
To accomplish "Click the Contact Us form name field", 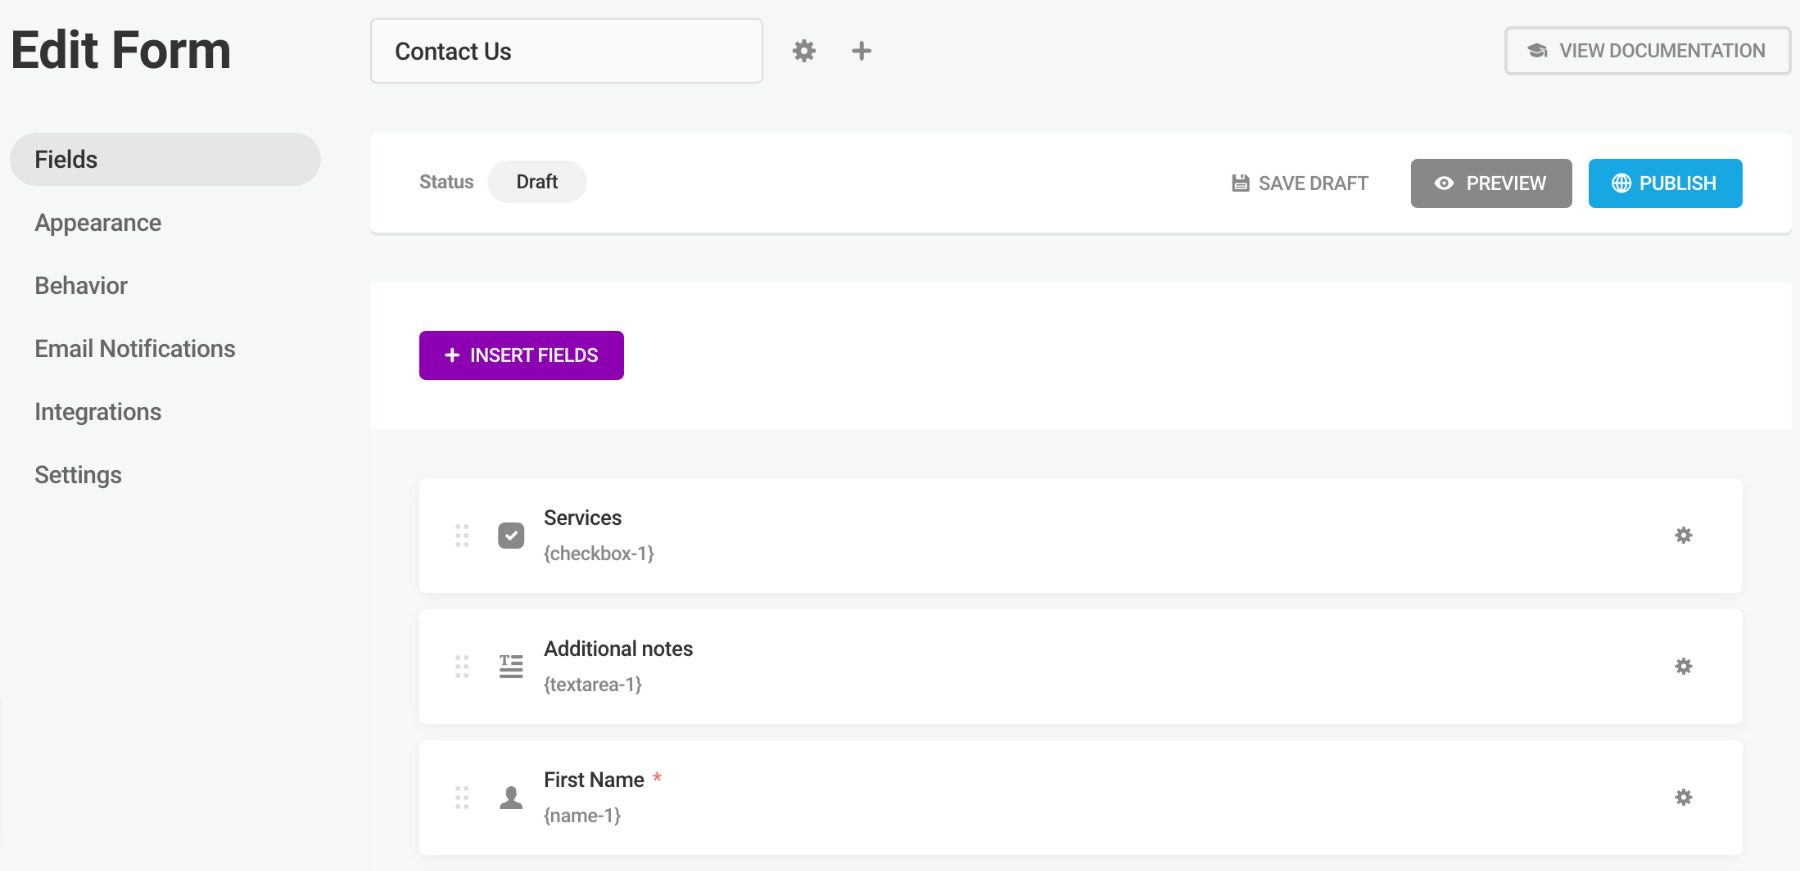I will (566, 51).
